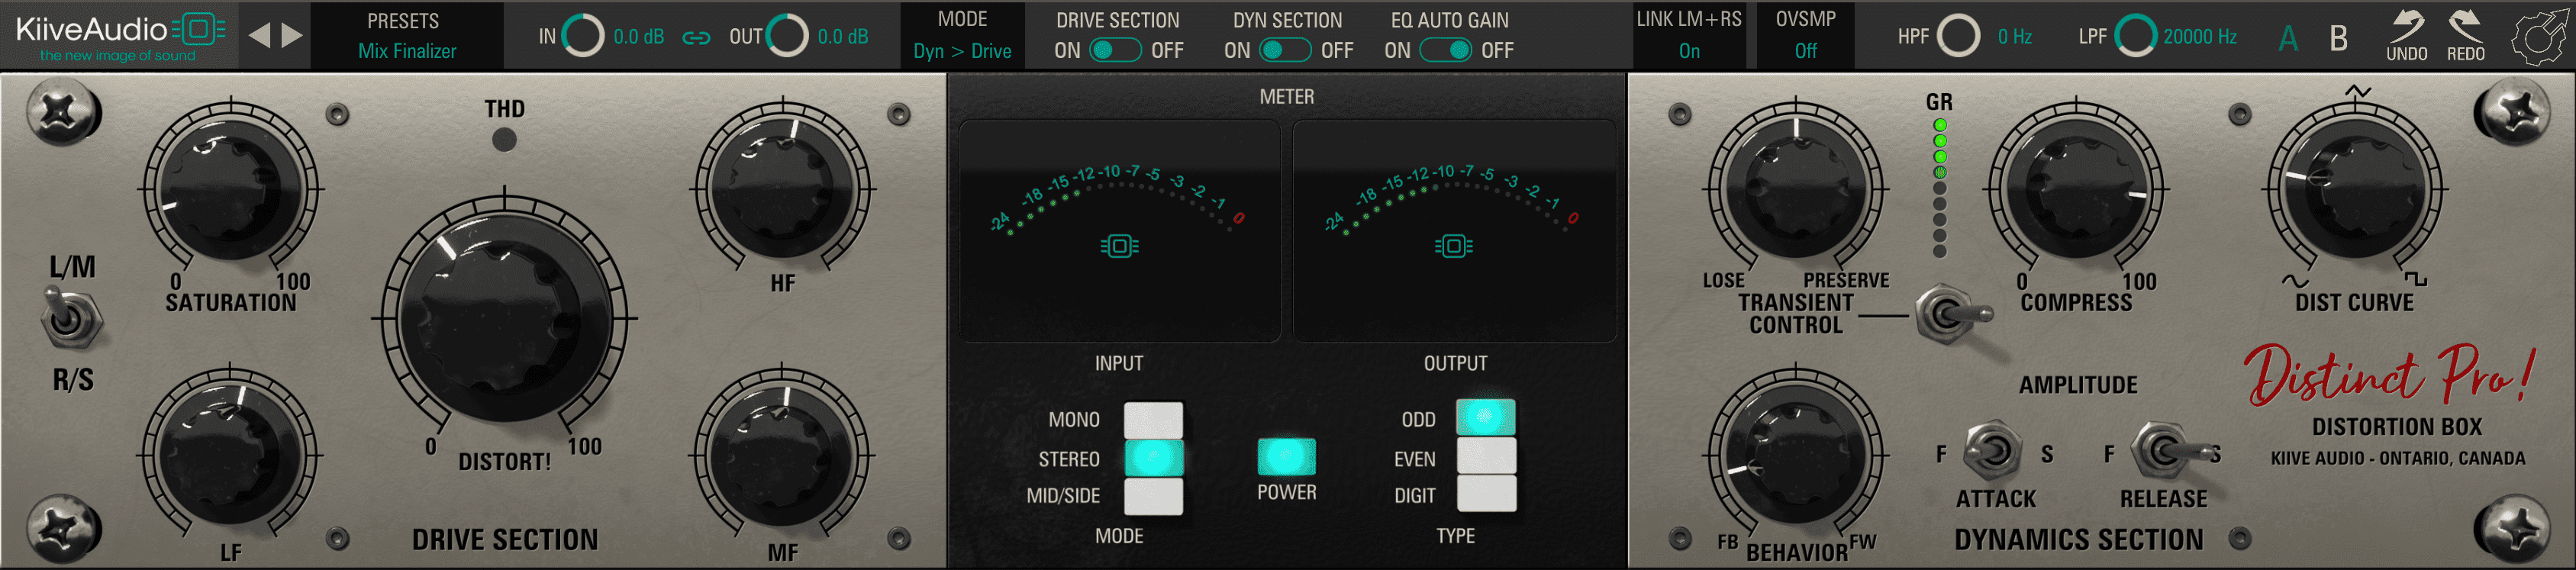Click the HPF frequency knob

pos(1958,36)
